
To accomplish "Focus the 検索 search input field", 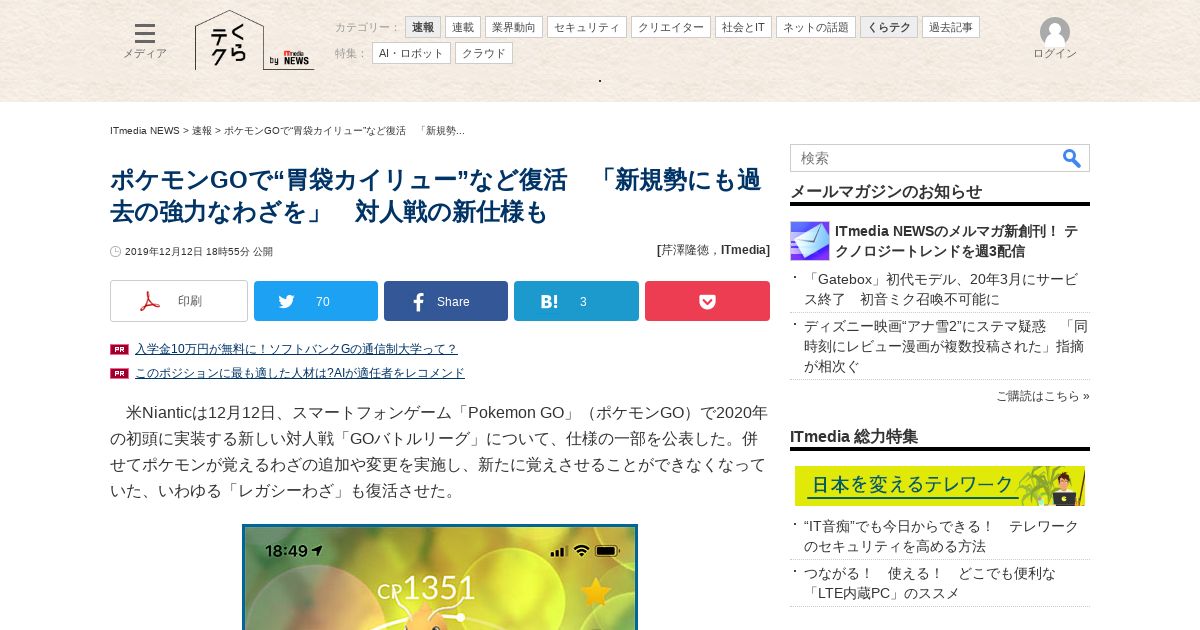I will click(x=925, y=158).
